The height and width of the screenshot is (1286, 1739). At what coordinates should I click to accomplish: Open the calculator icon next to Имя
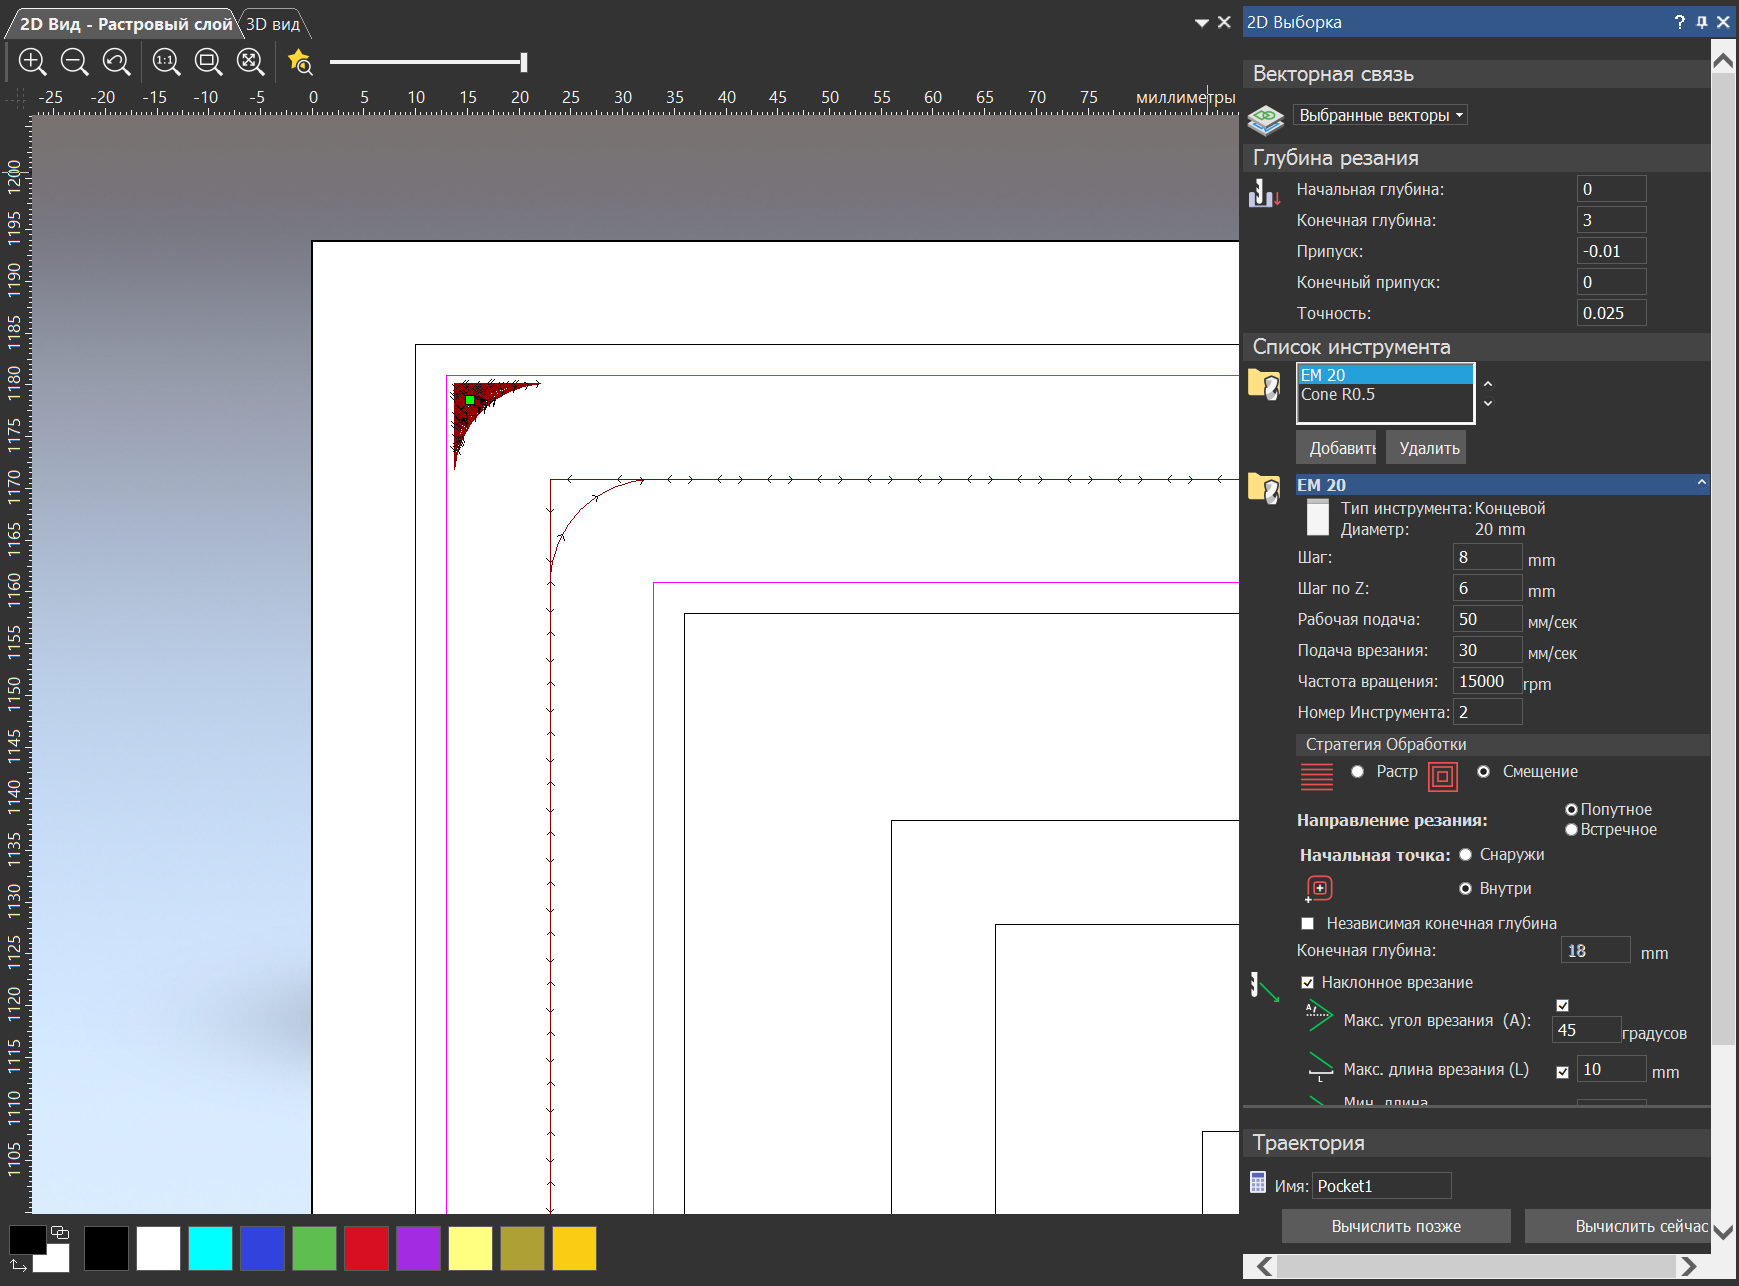[1258, 1183]
